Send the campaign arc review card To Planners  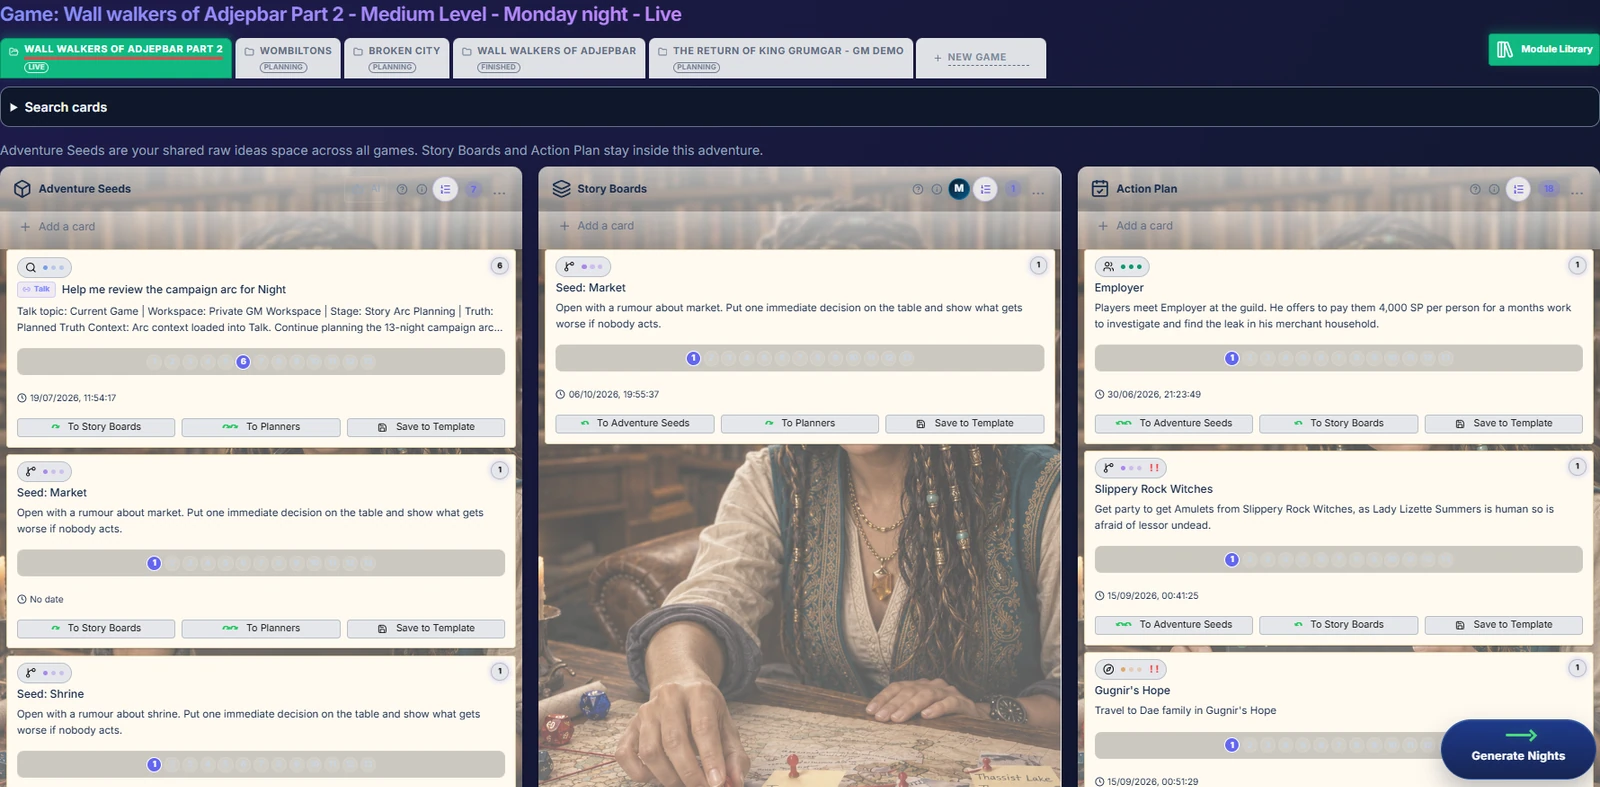coord(261,427)
